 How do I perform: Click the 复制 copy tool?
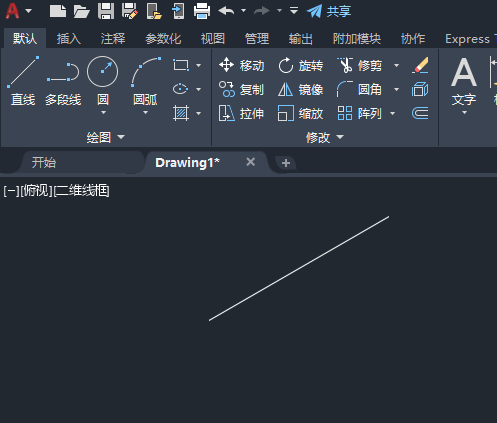click(x=242, y=89)
